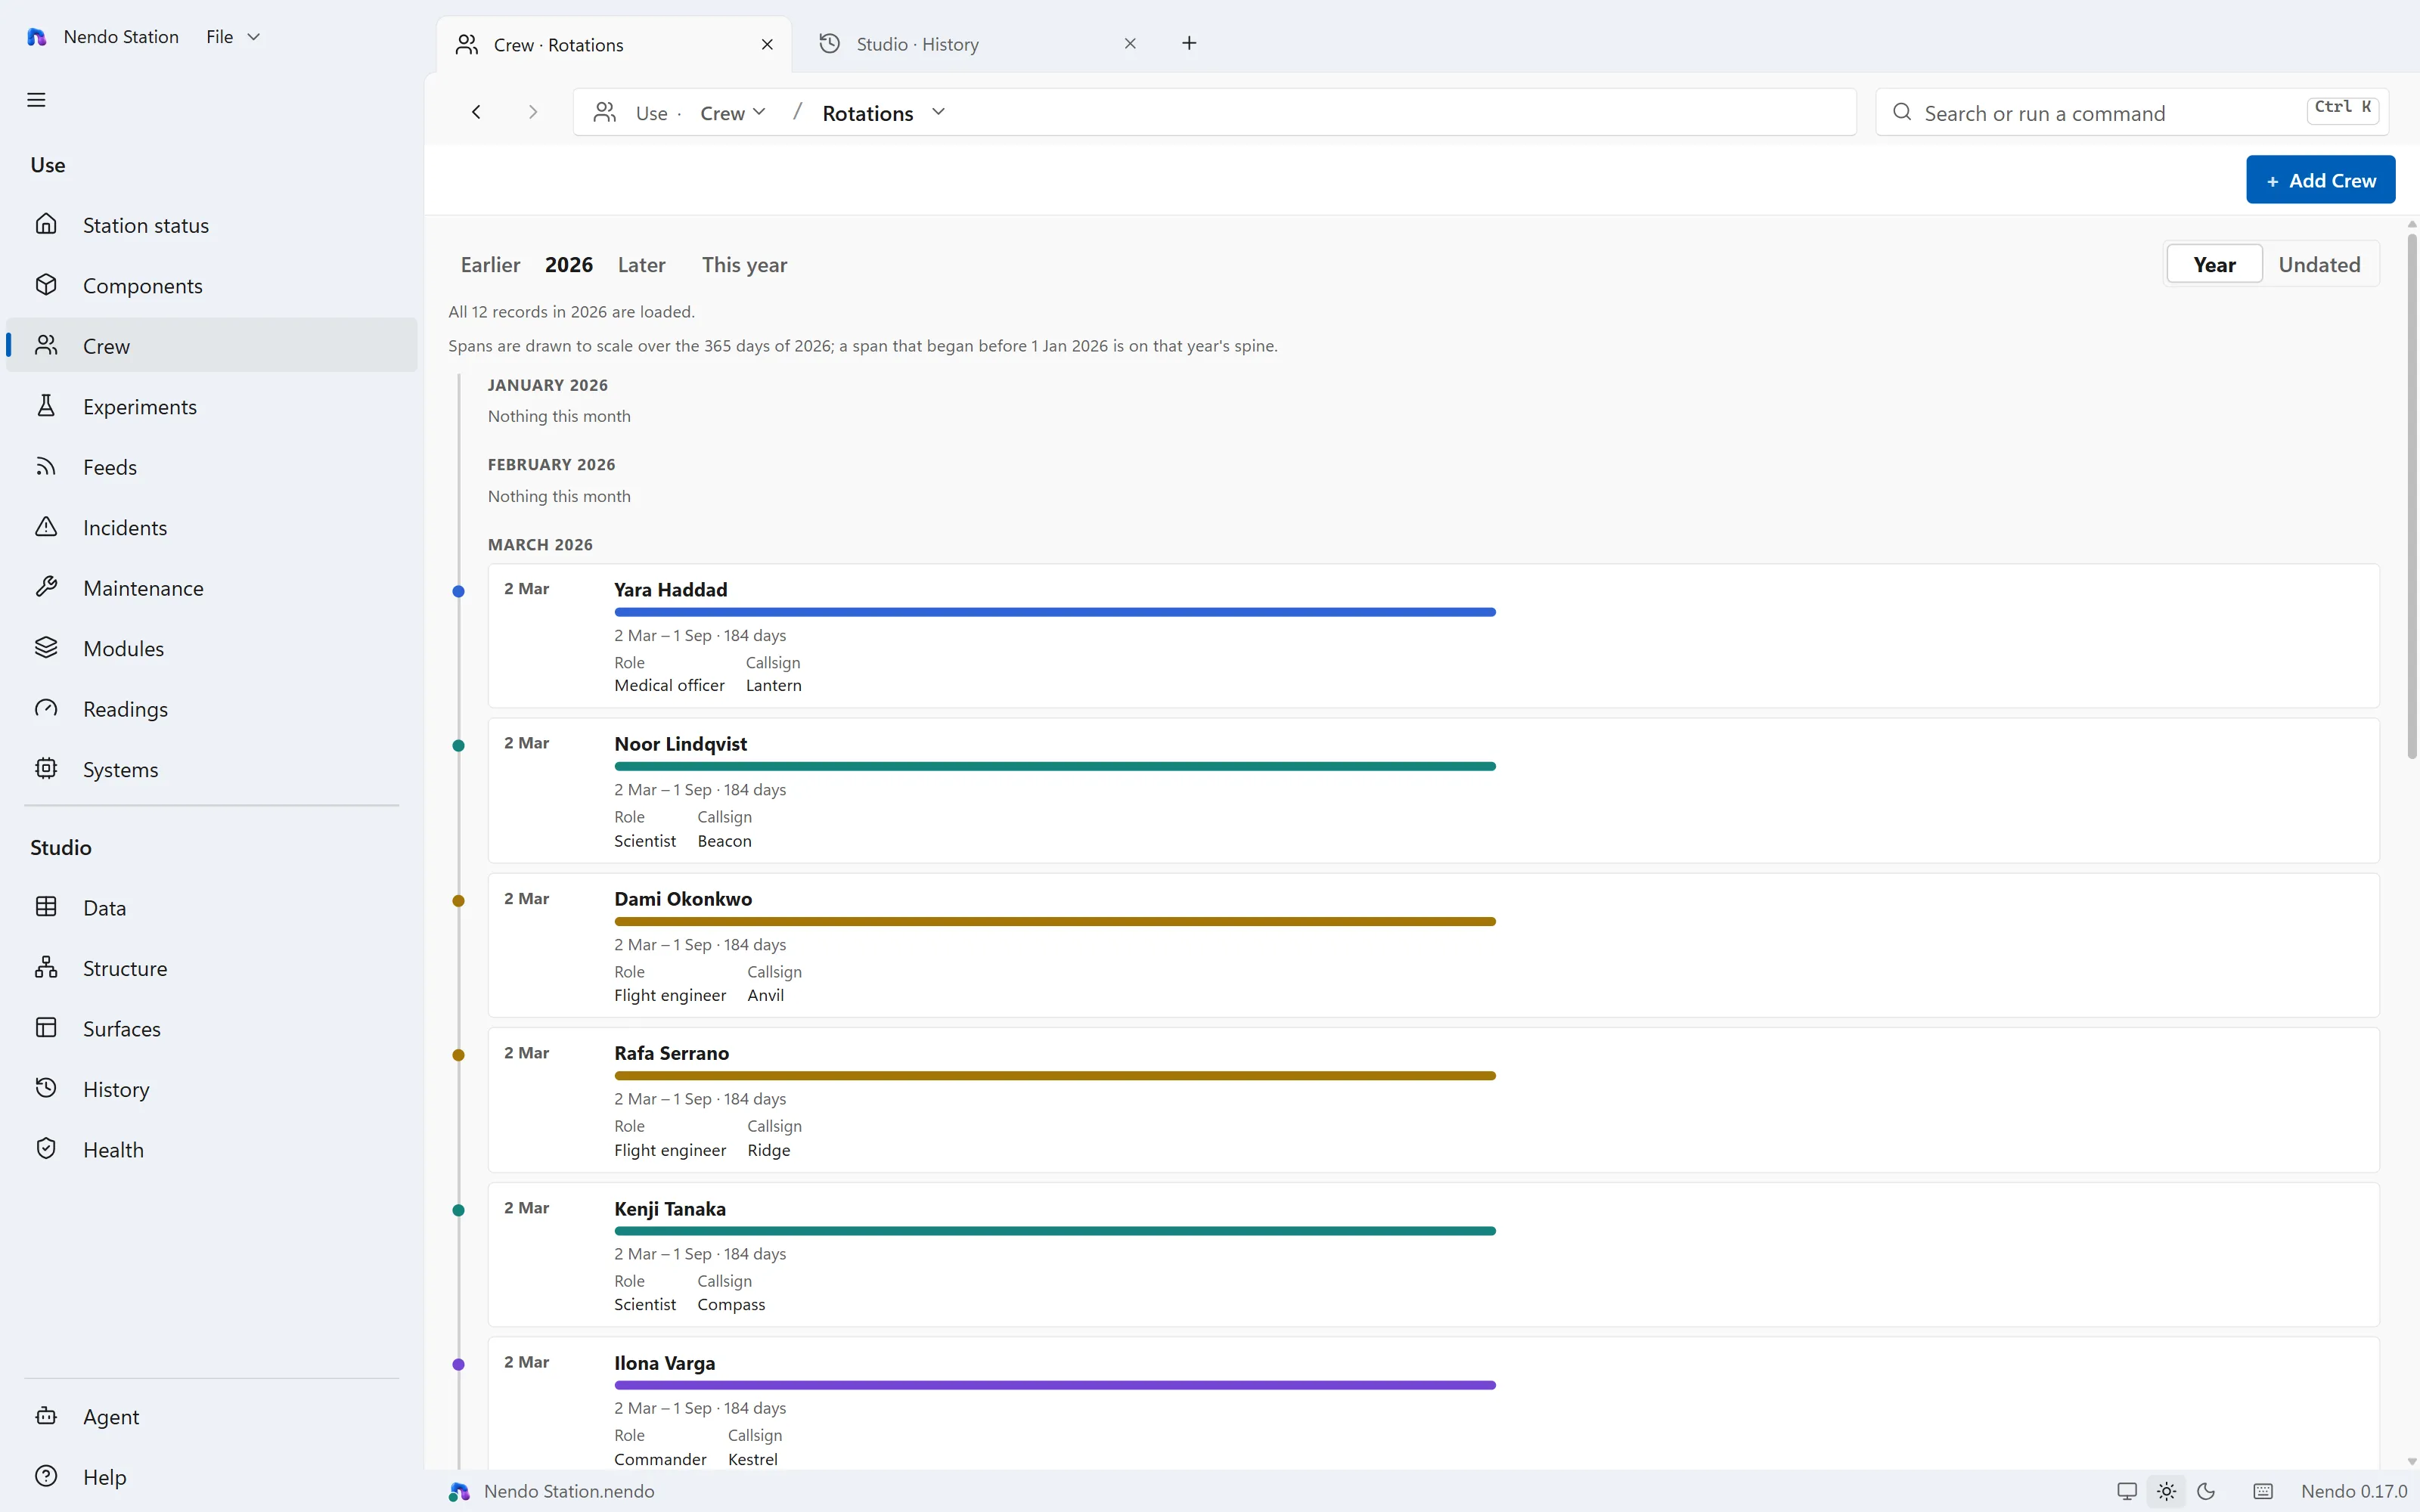Open the Help section

(212, 1476)
